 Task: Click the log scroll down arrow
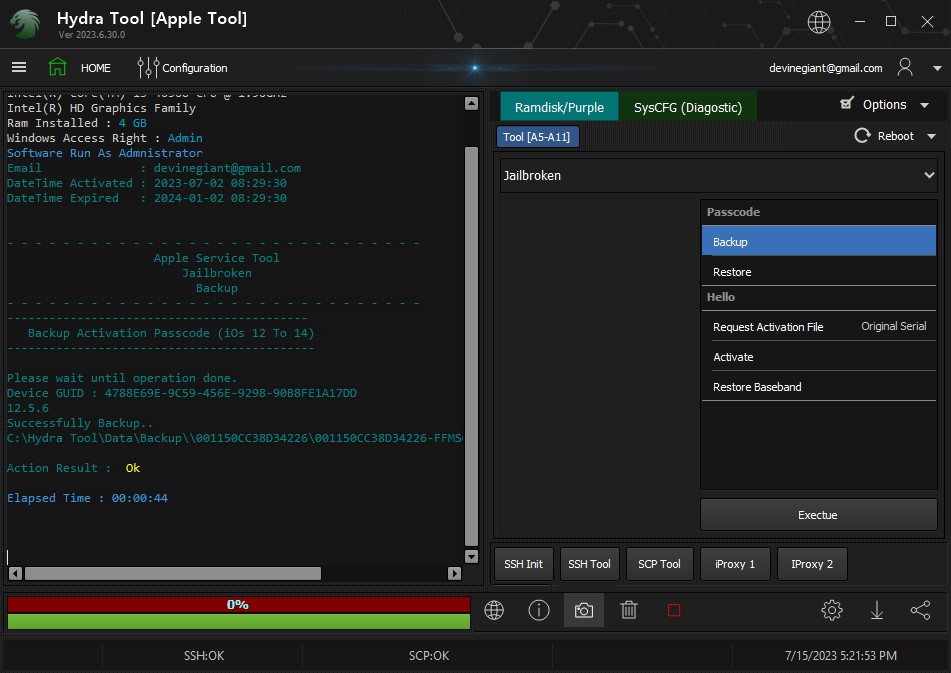click(471, 556)
